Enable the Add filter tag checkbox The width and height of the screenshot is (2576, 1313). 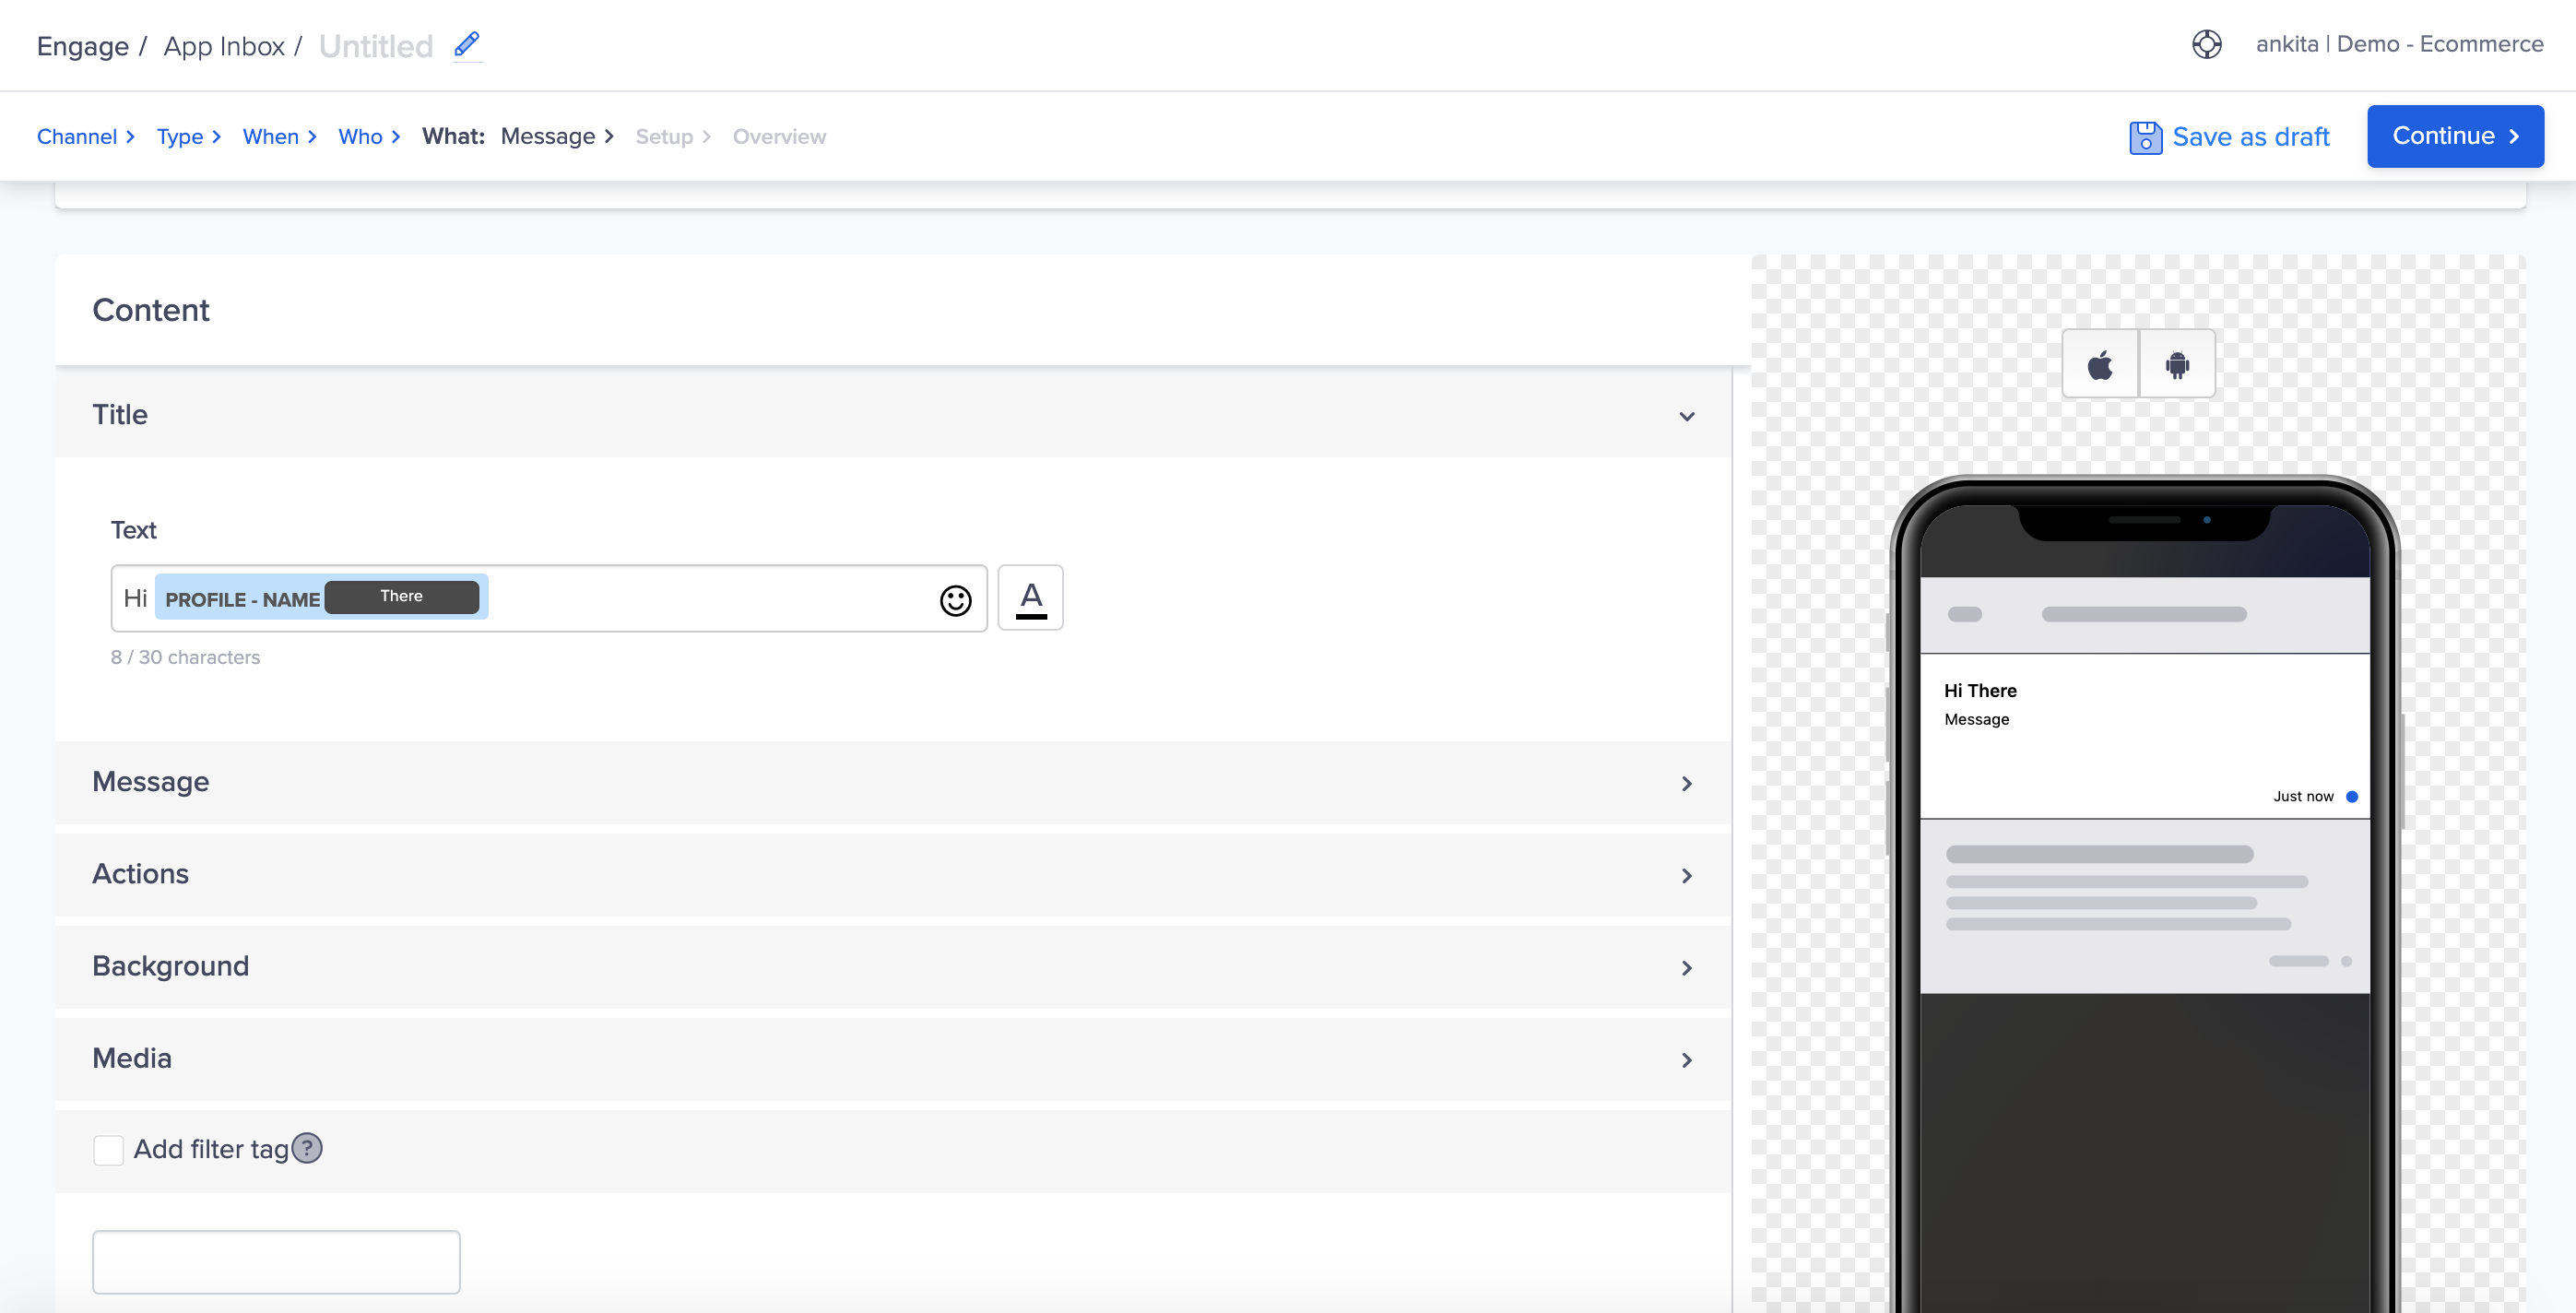(108, 1149)
